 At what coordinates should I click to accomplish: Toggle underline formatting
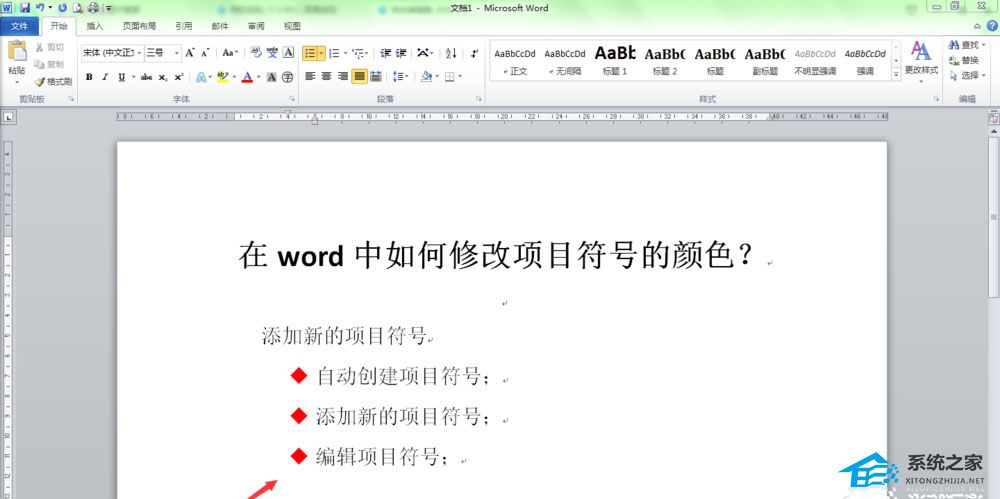[x=121, y=77]
